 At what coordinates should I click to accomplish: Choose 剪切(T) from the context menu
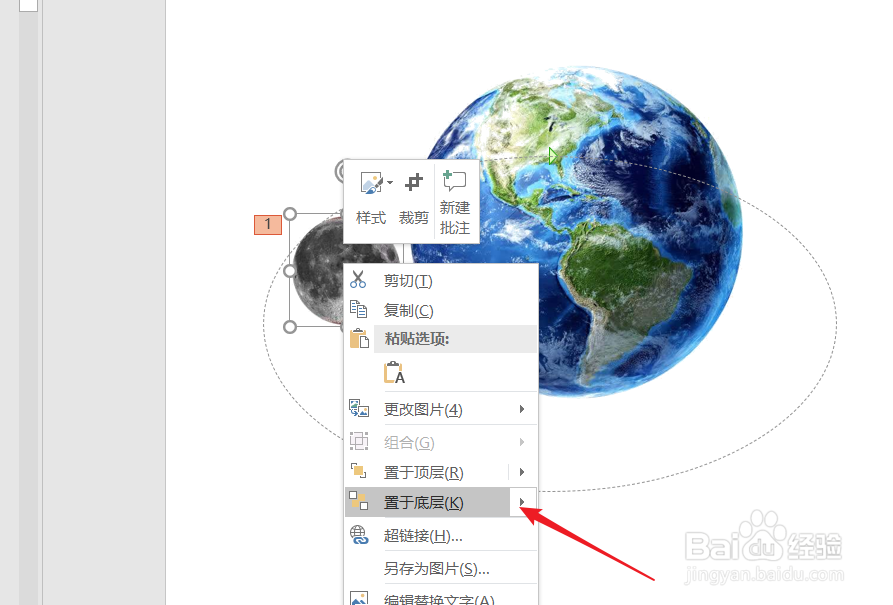[441, 280]
